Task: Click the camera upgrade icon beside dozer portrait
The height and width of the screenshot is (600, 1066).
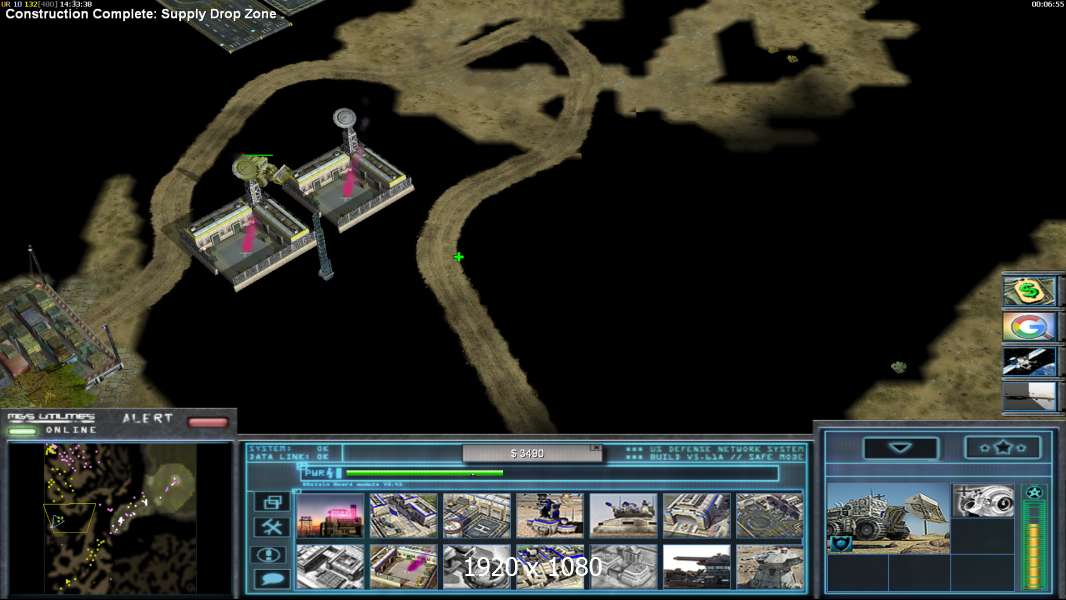Action: [x=982, y=501]
